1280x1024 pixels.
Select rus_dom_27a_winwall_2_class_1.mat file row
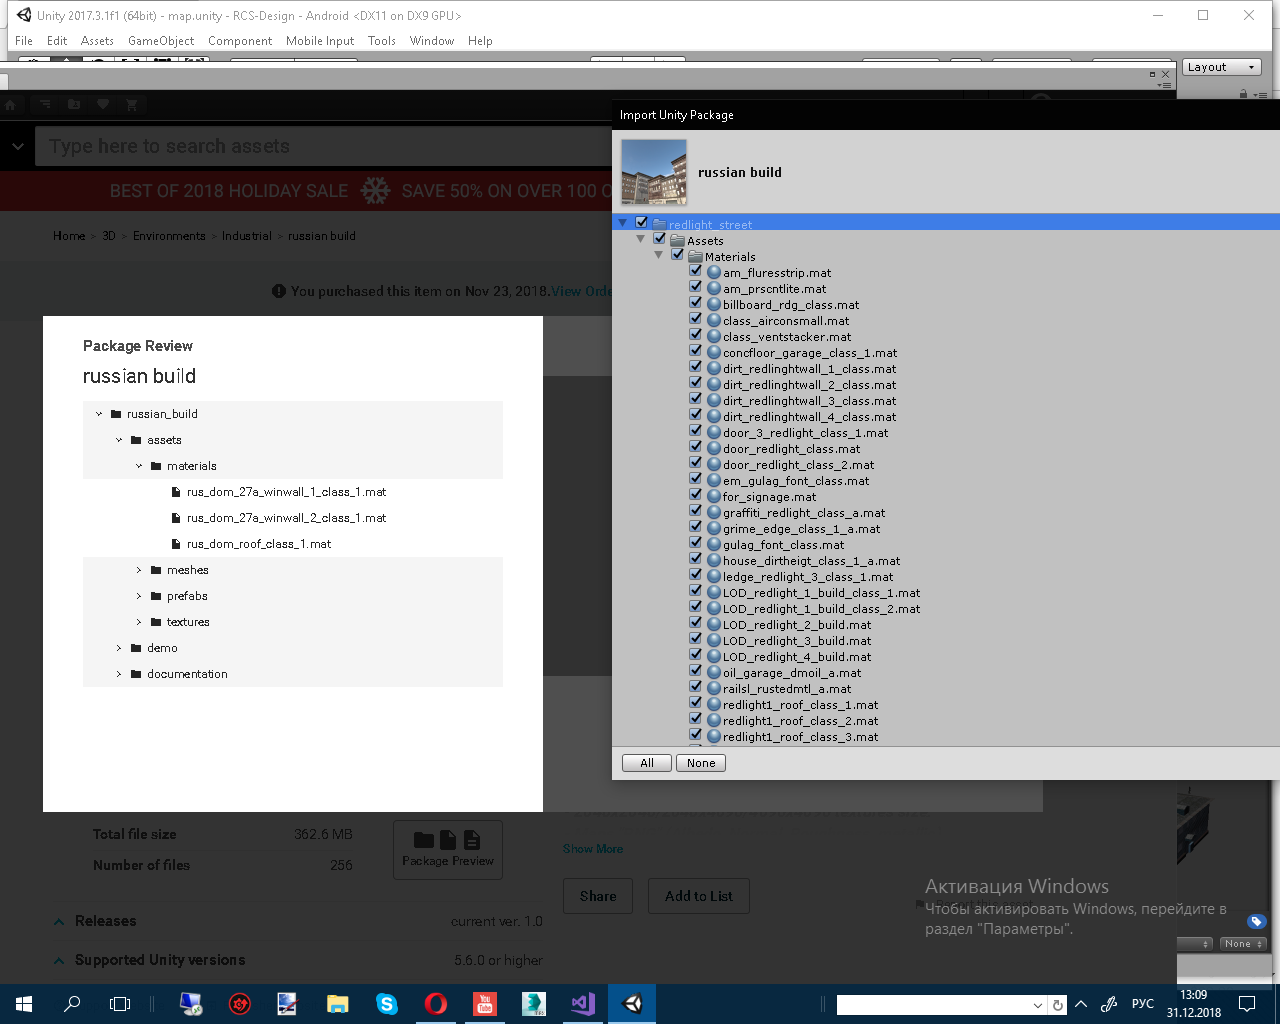pos(293,518)
